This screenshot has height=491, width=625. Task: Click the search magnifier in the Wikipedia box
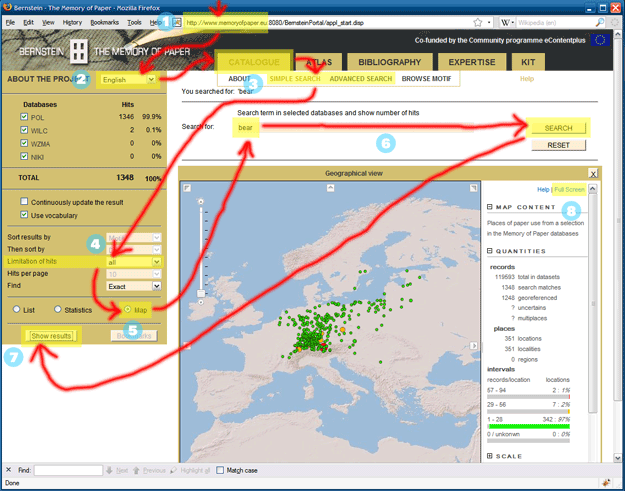pyautogui.click(x=599, y=23)
